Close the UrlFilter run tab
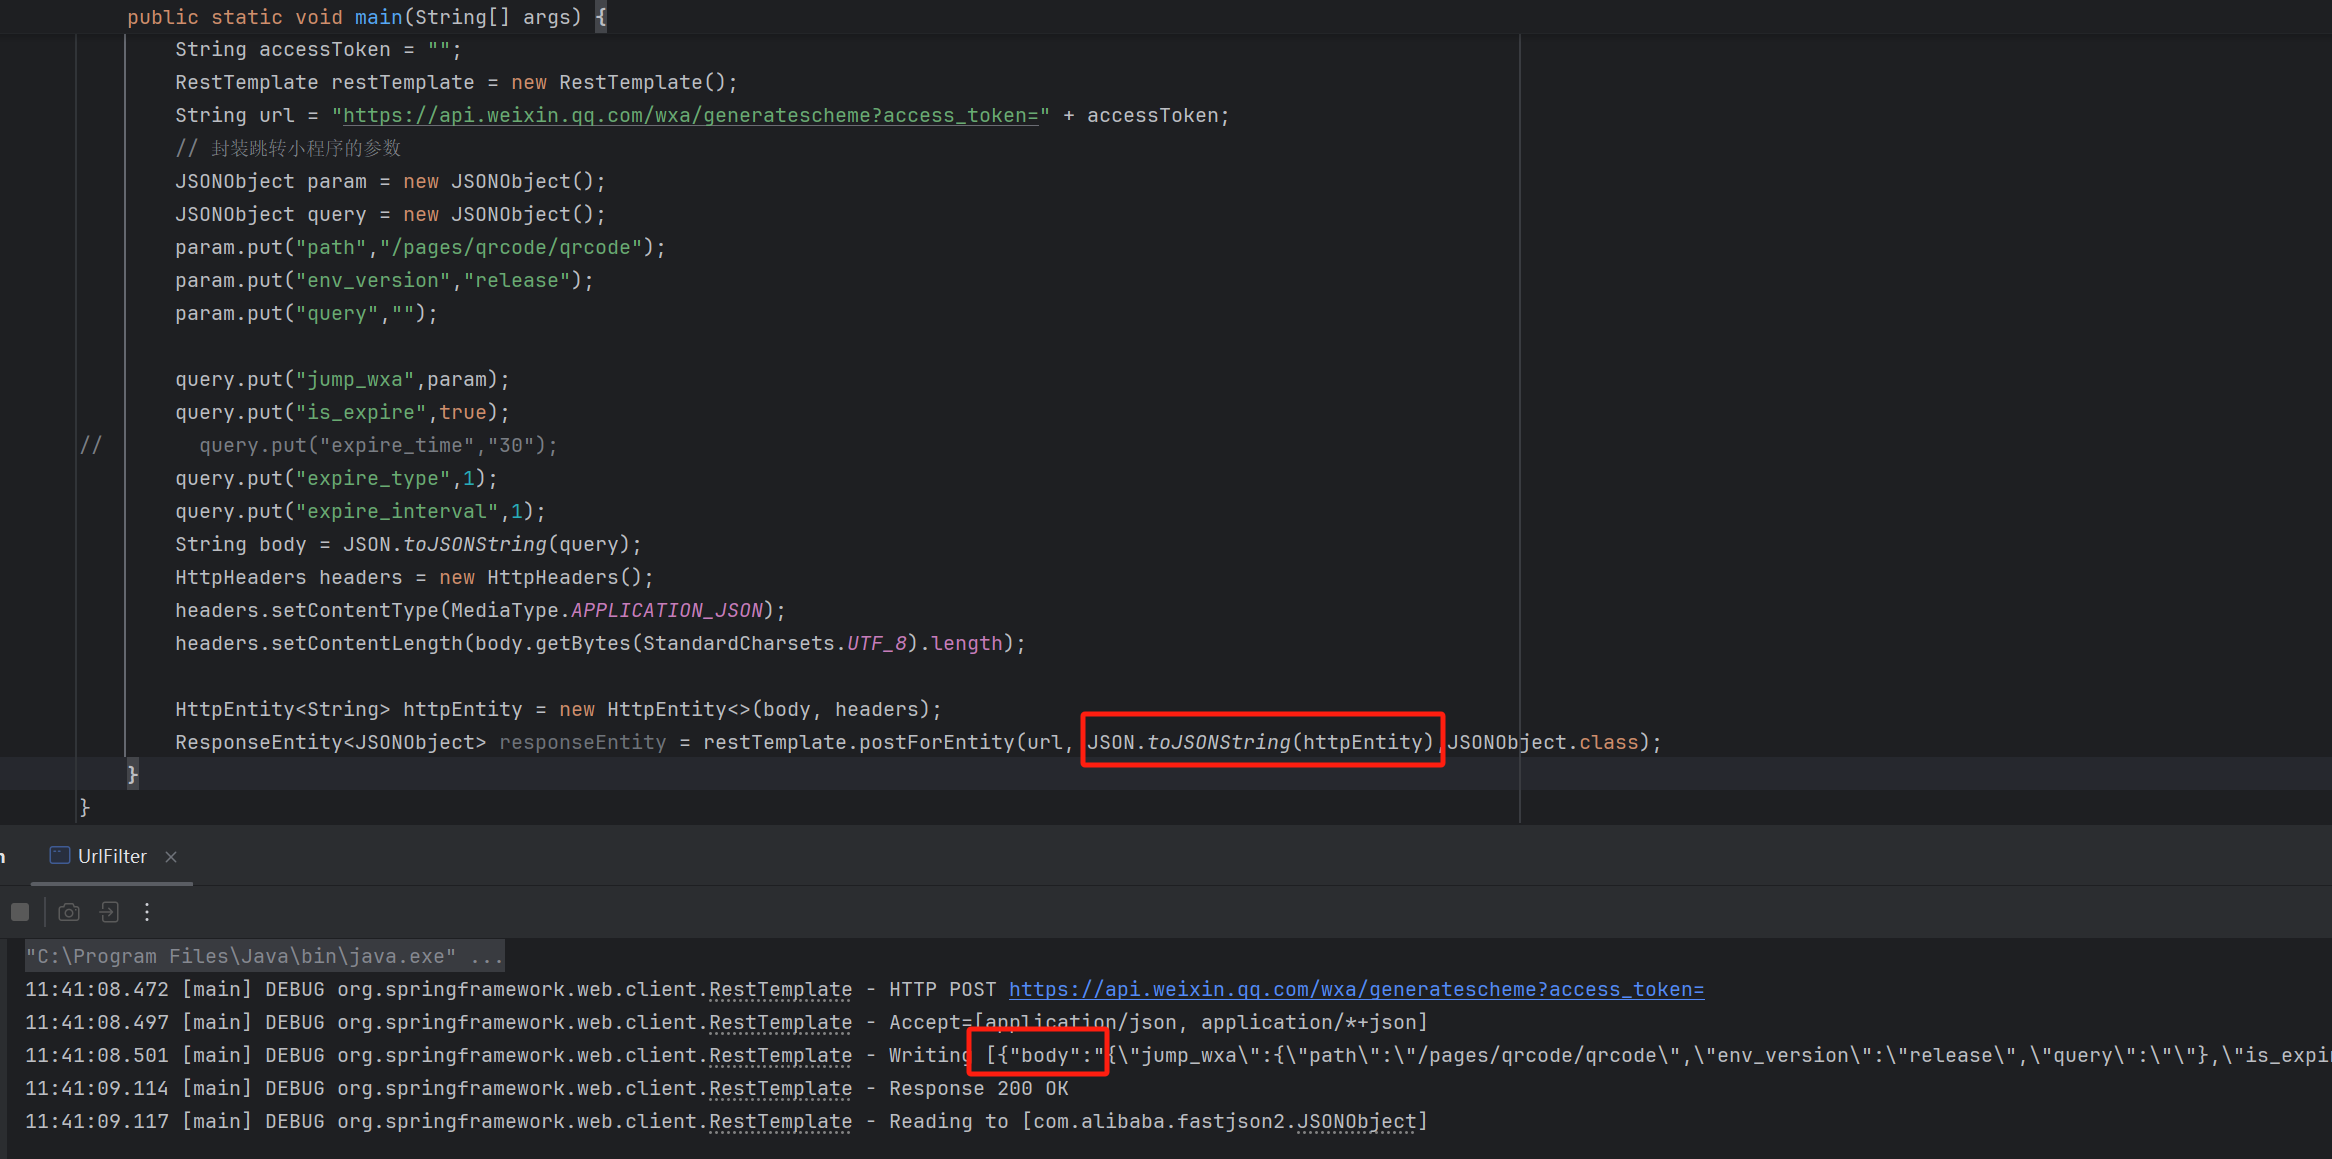2332x1159 pixels. (171, 857)
